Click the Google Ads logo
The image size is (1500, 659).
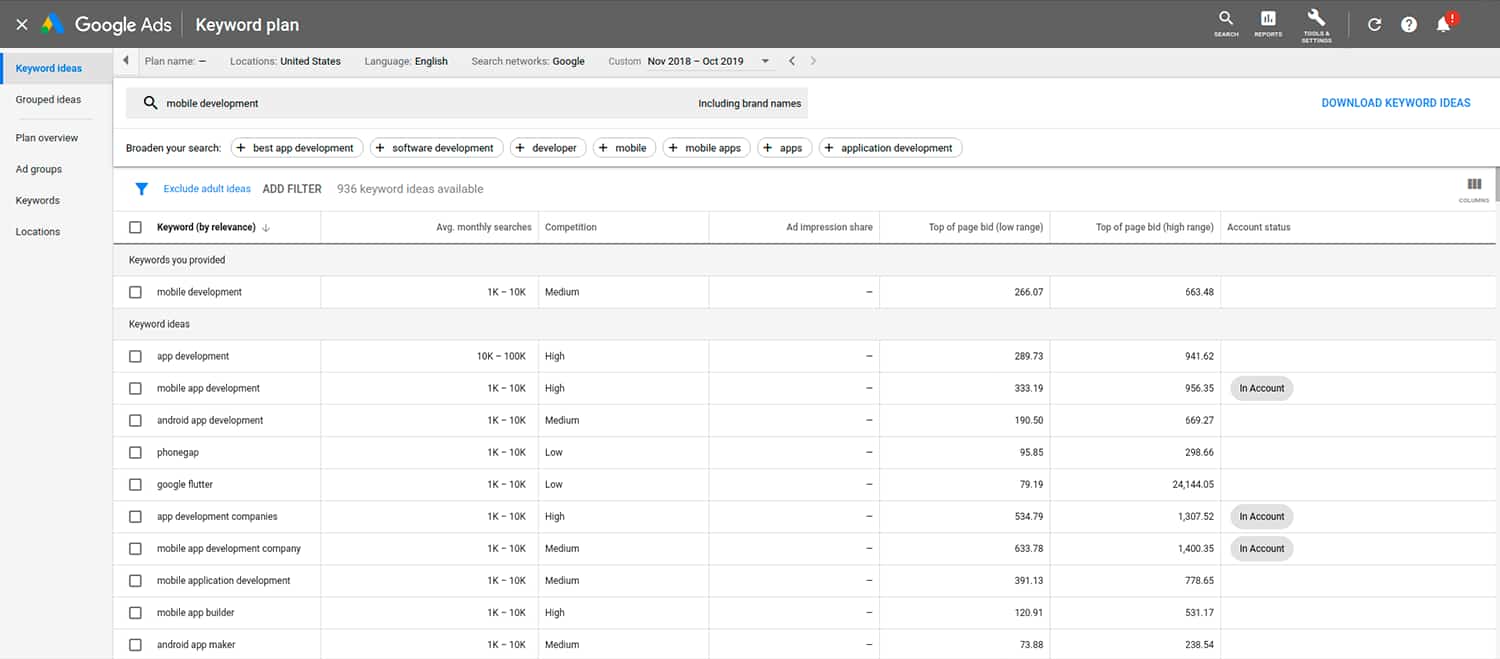click(106, 24)
